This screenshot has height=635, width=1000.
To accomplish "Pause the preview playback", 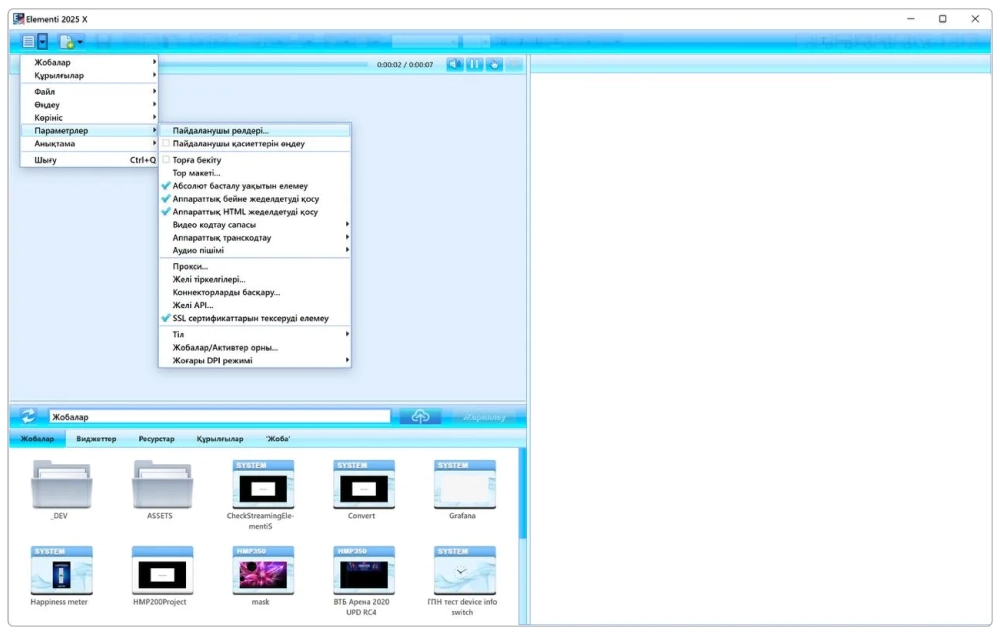I will coord(474,64).
